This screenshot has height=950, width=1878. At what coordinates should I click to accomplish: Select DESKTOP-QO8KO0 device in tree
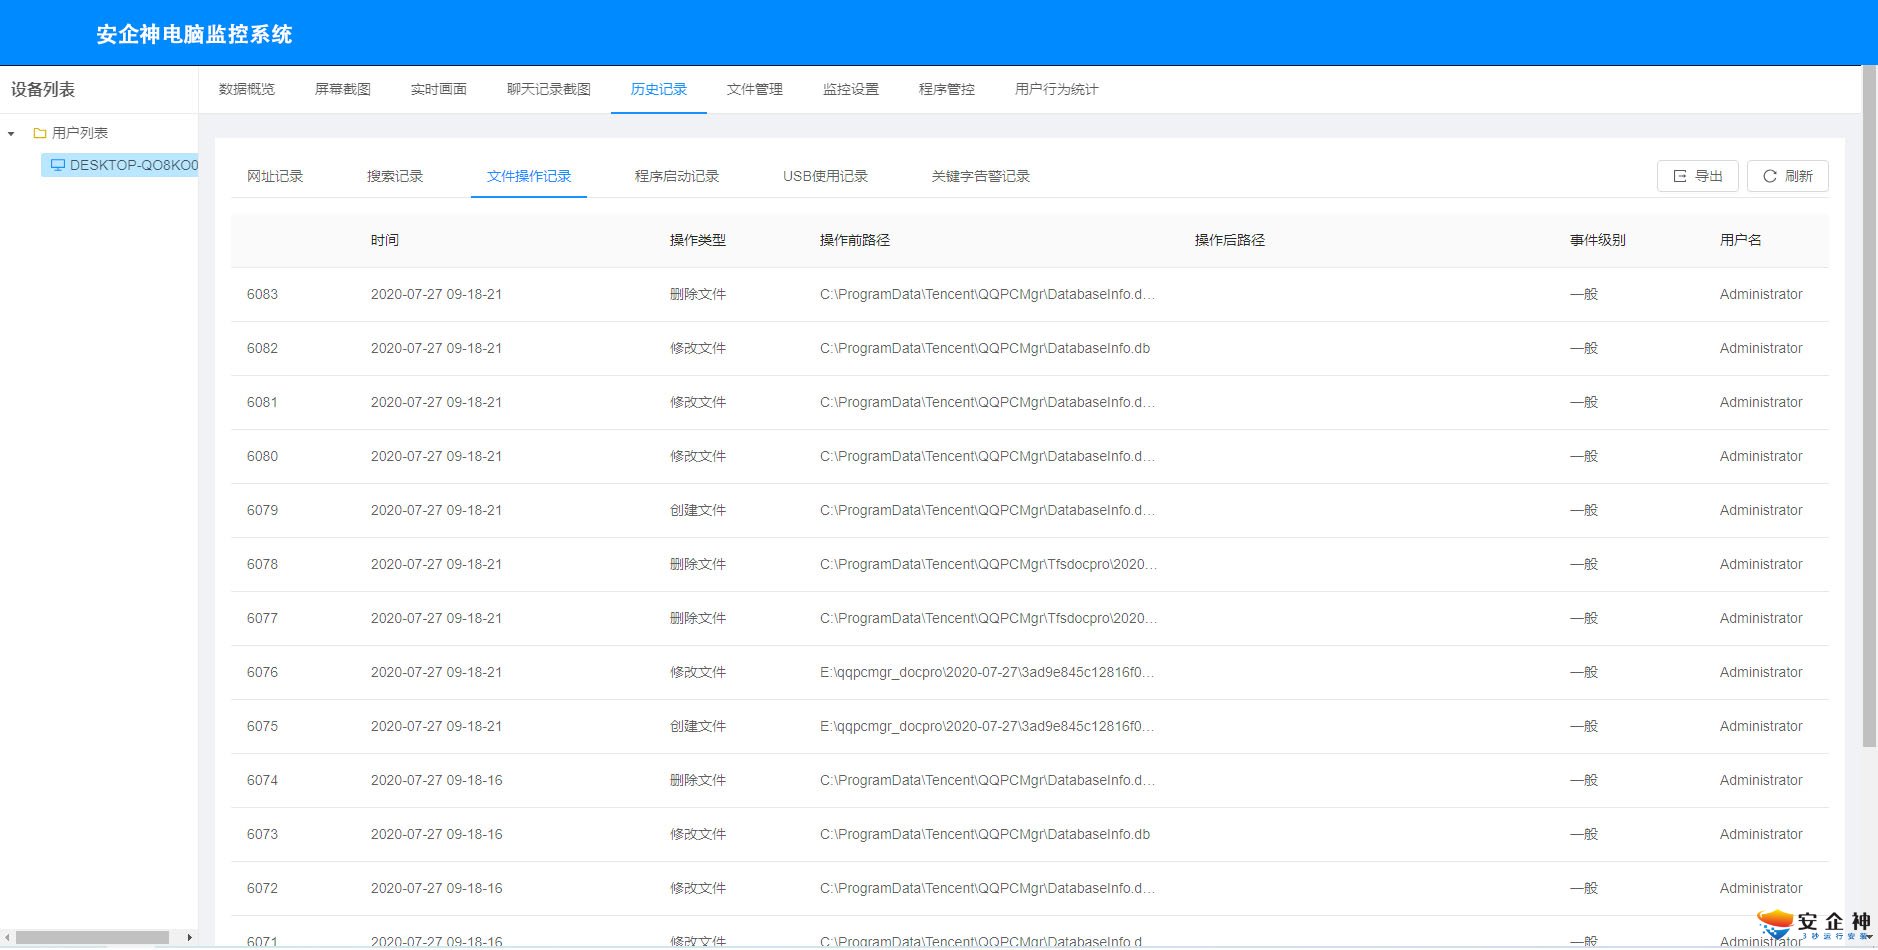tap(120, 165)
